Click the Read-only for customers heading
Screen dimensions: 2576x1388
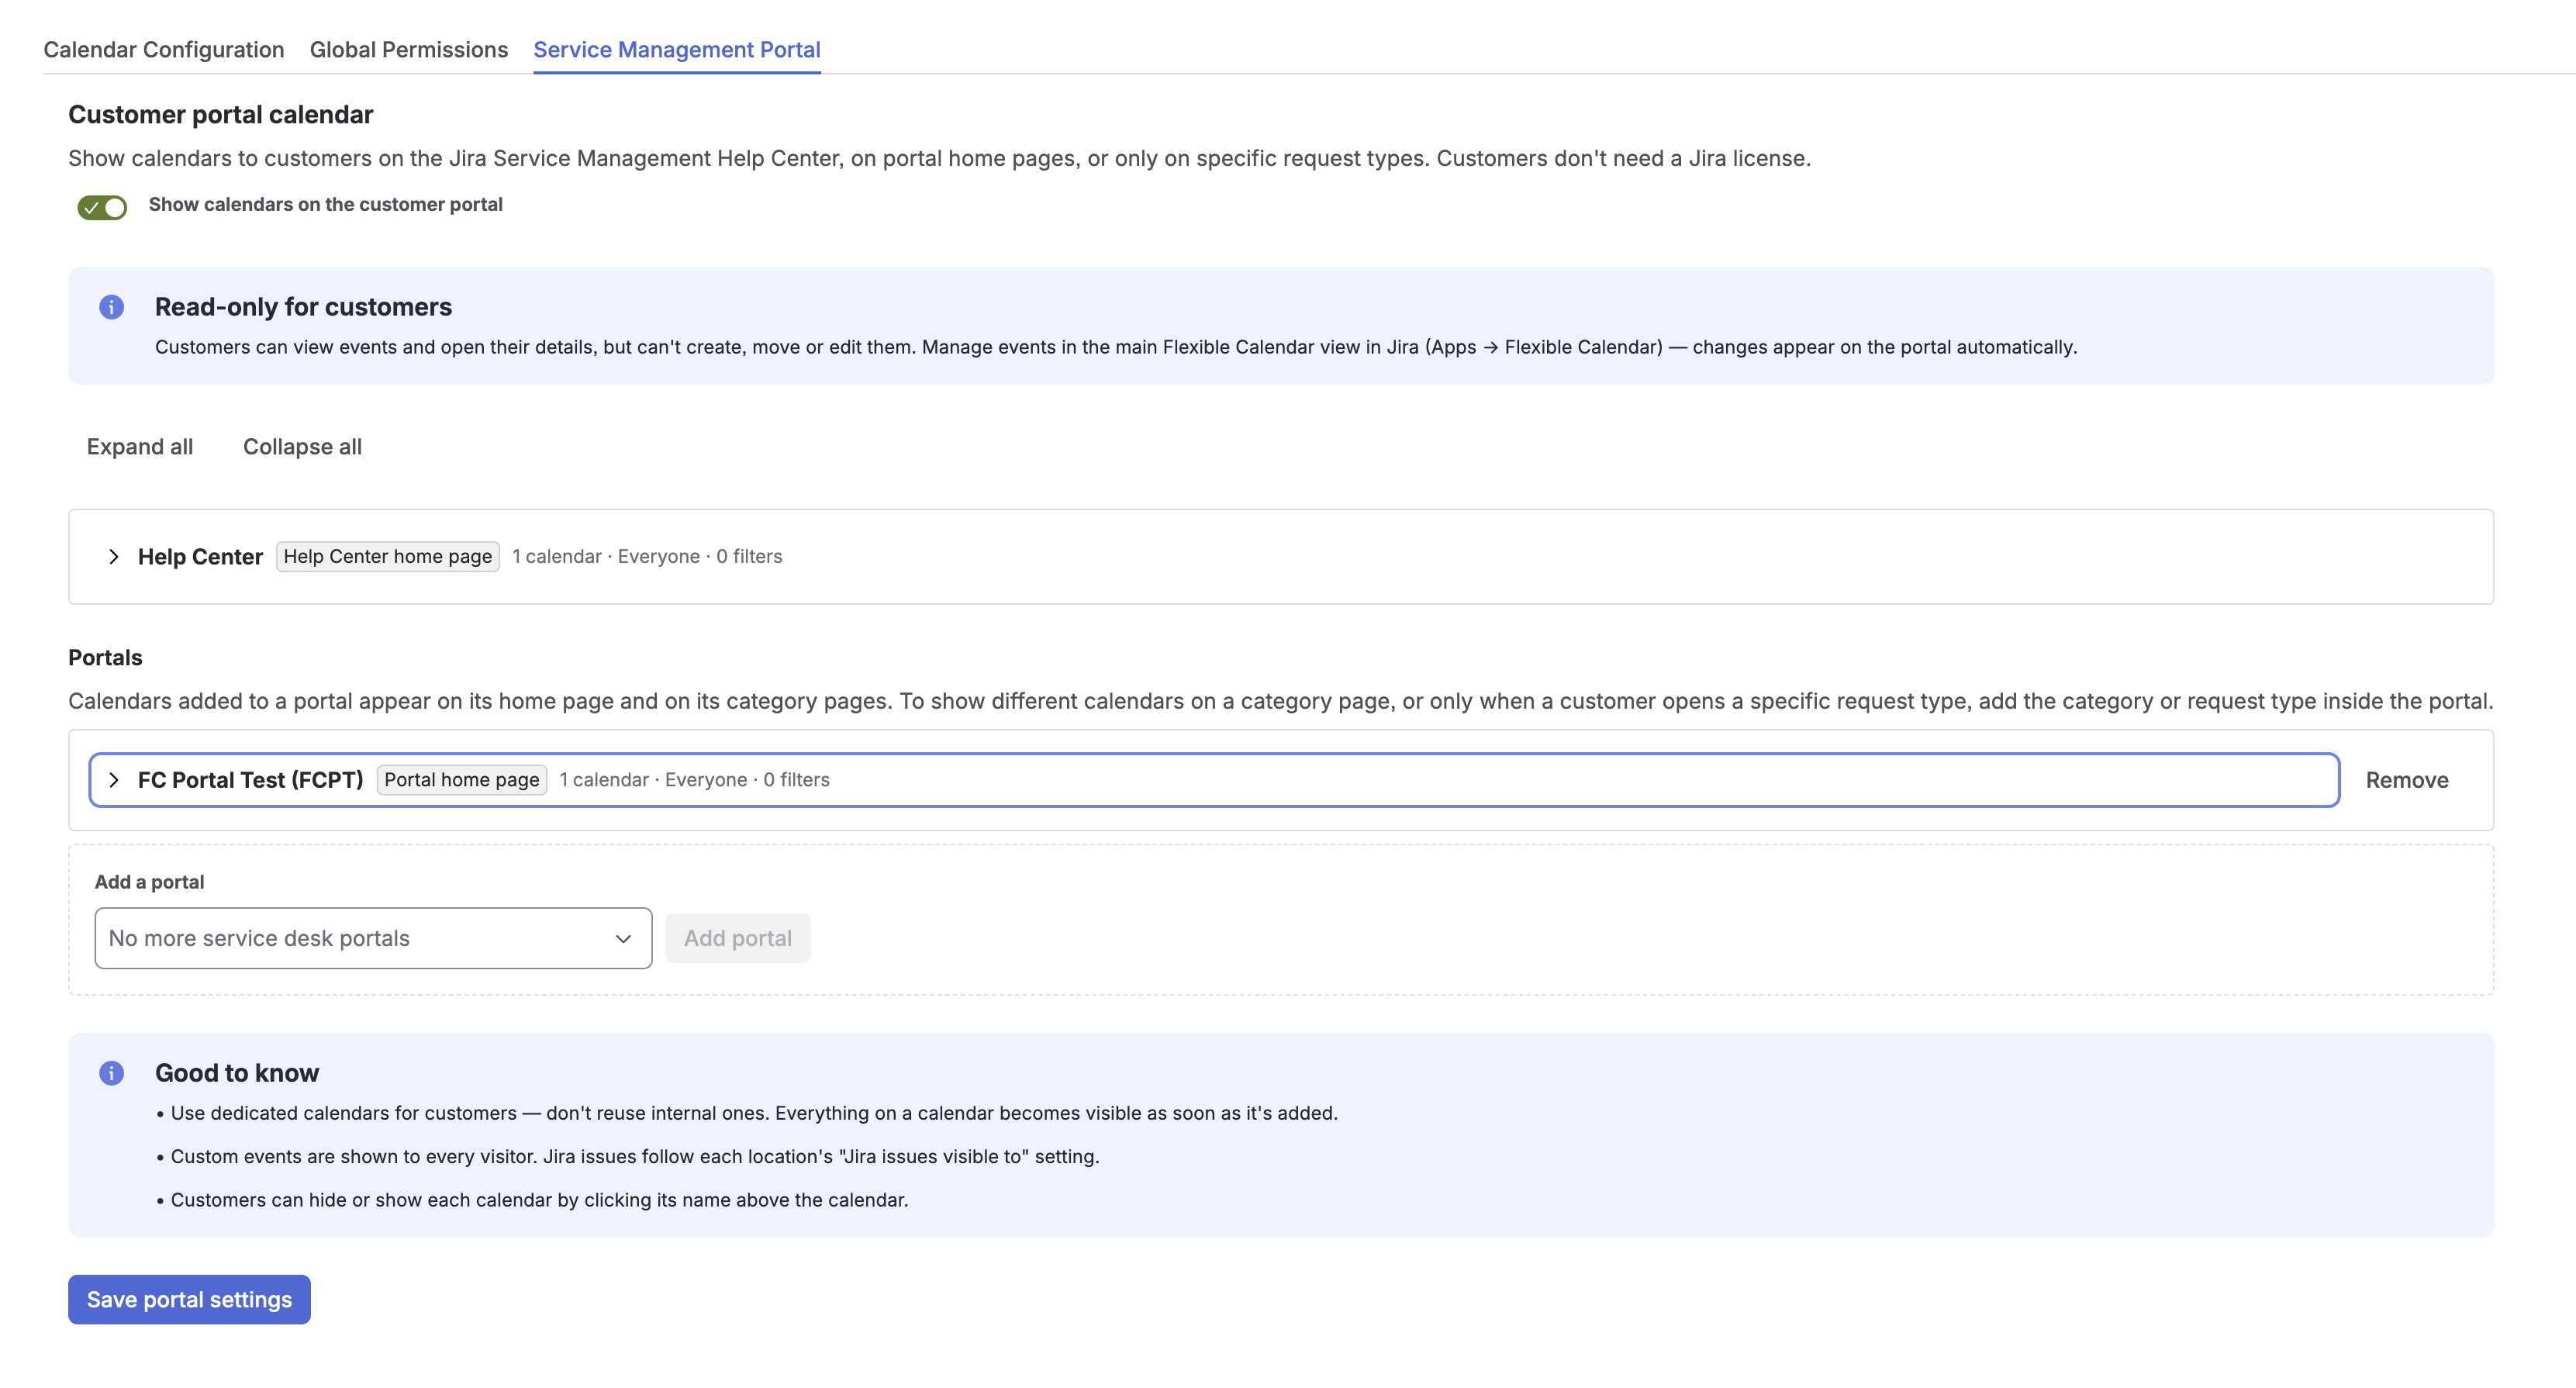coord(303,307)
